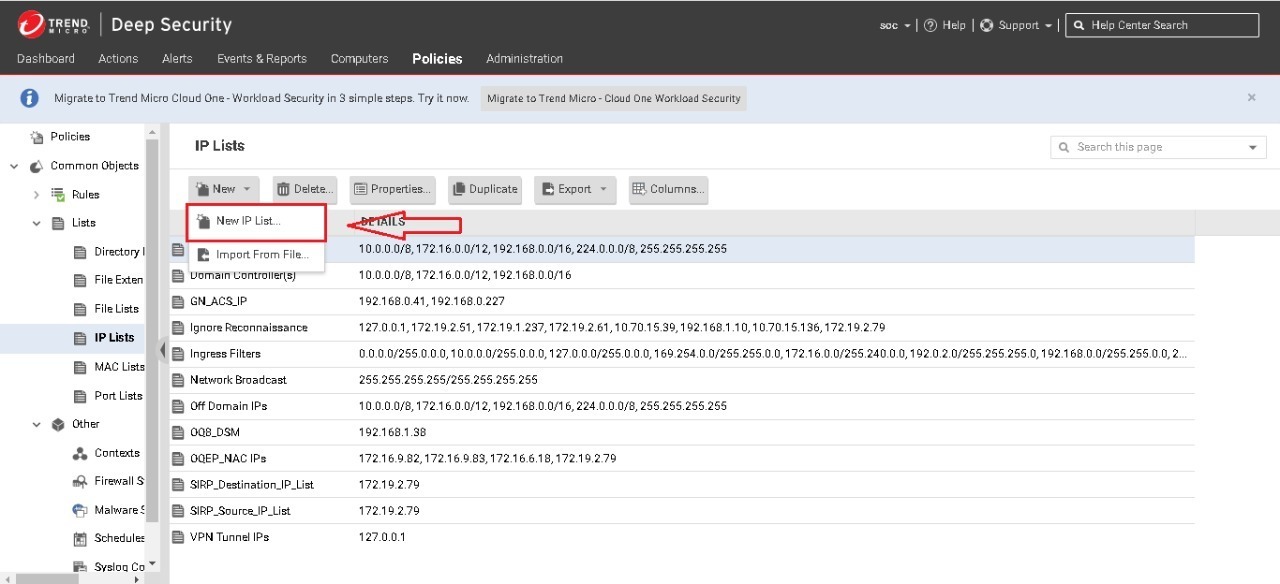Collapse the Lists tree node
1280x584 pixels.
click(x=36, y=223)
